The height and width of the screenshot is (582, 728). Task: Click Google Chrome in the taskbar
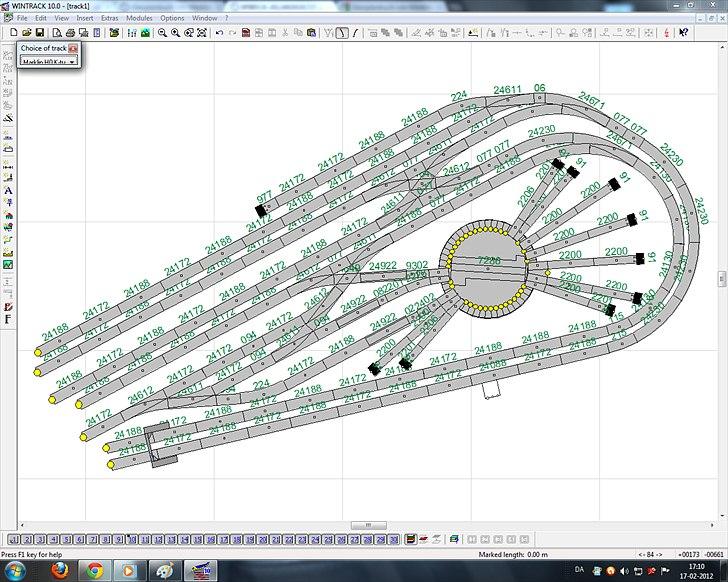tap(93, 570)
